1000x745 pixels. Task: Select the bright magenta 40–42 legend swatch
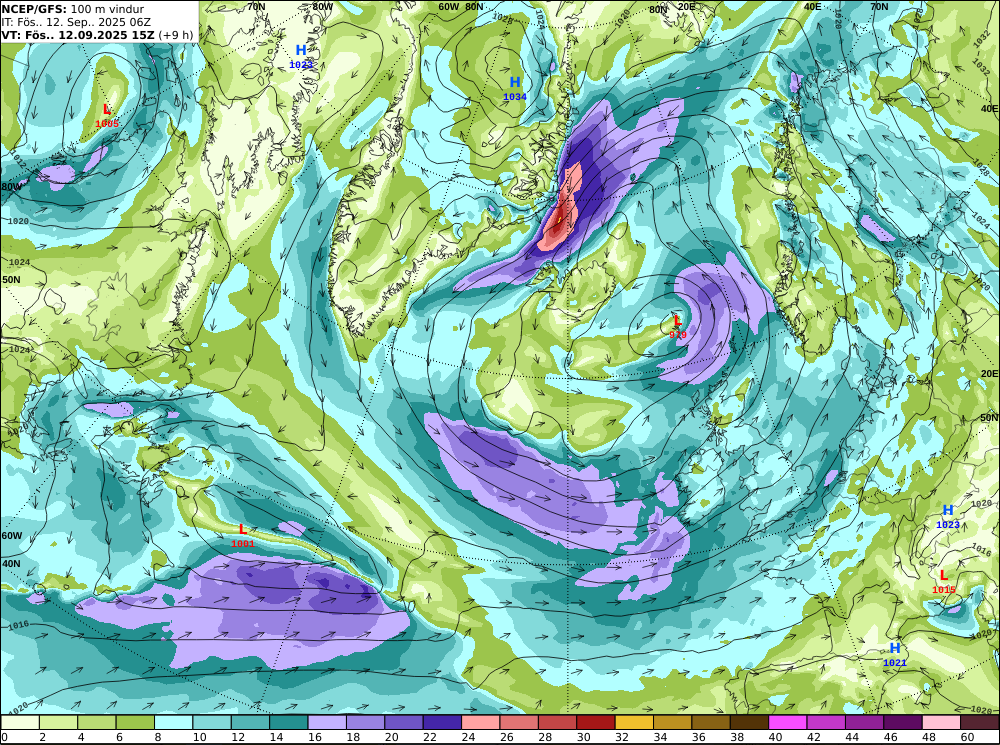[787, 722]
